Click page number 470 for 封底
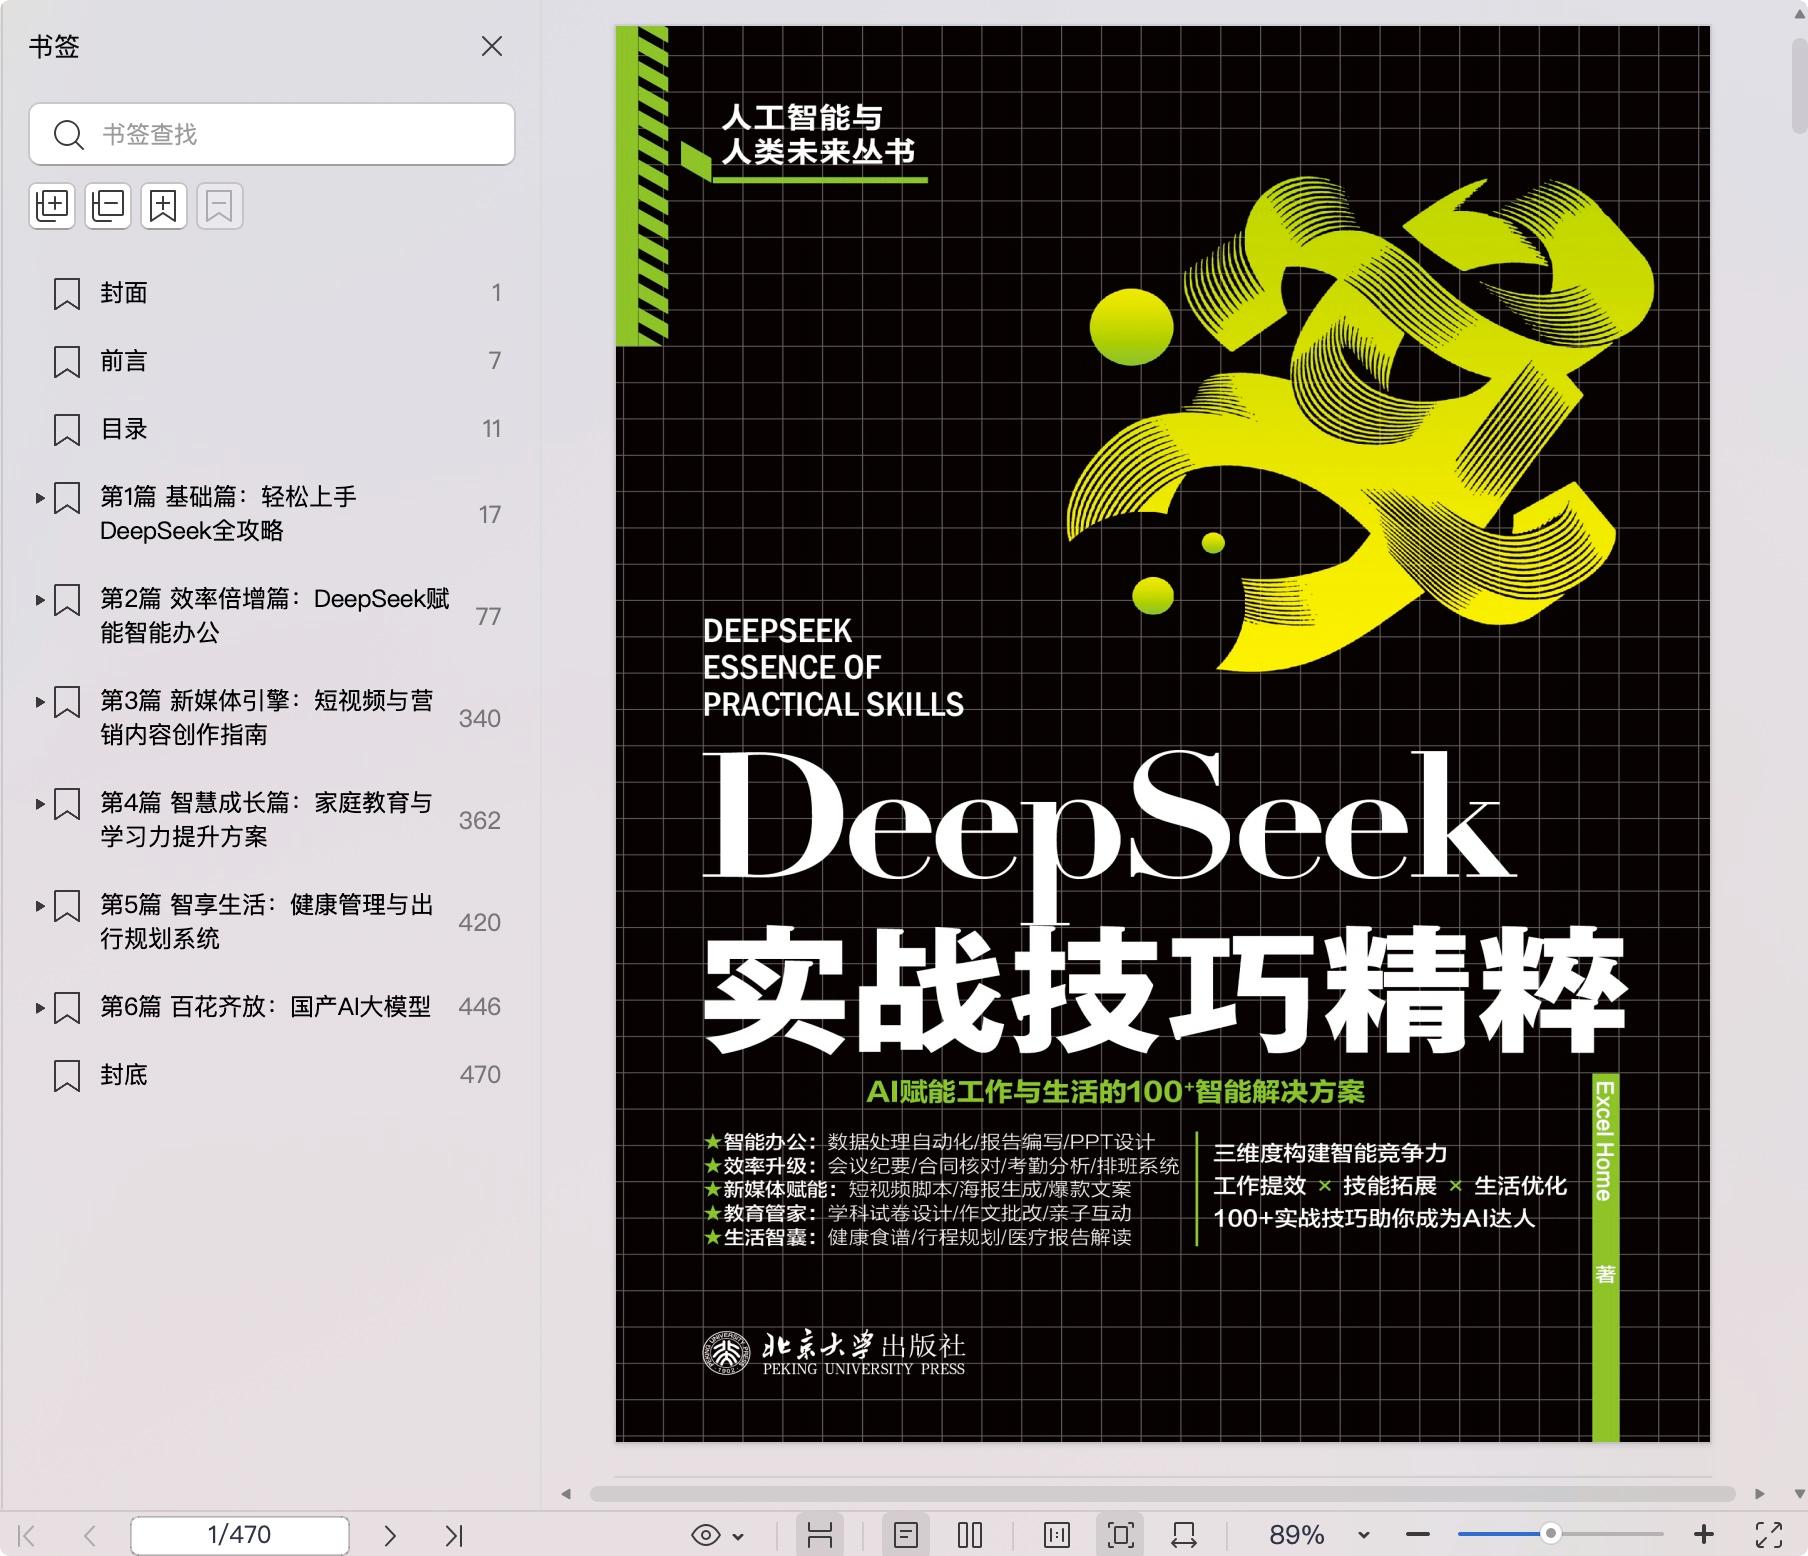1808x1556 pixels. [480, 1075]
